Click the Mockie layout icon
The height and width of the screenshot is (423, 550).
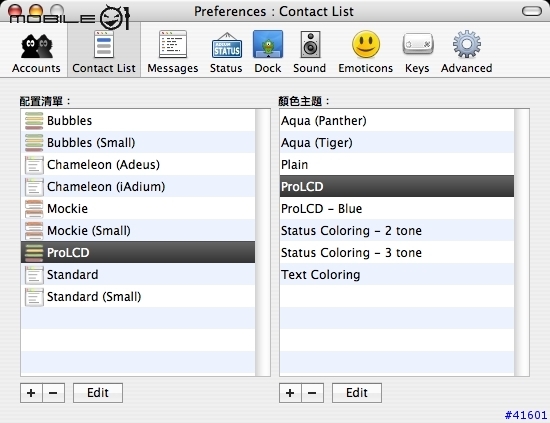point(34,209)
